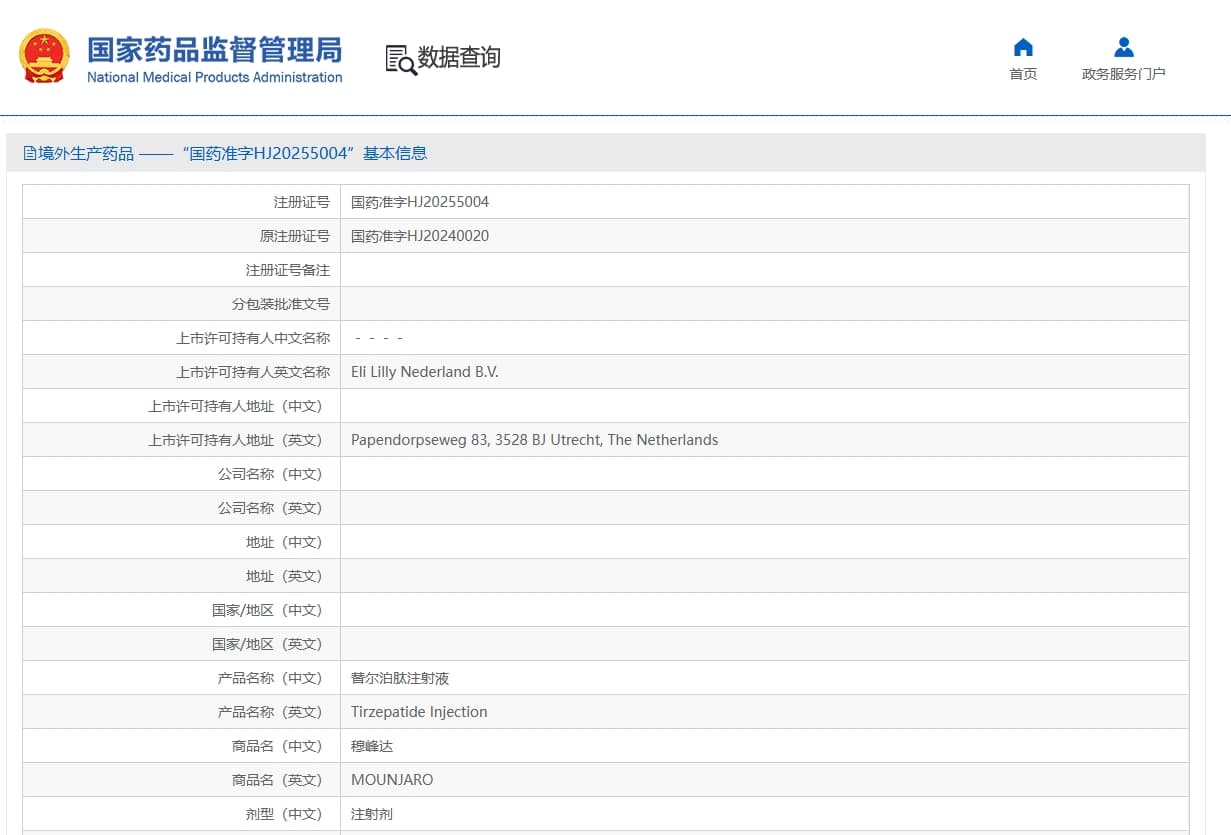Click the 地址（英文） label
1231x835 pixels.
(x=284, y=576)
